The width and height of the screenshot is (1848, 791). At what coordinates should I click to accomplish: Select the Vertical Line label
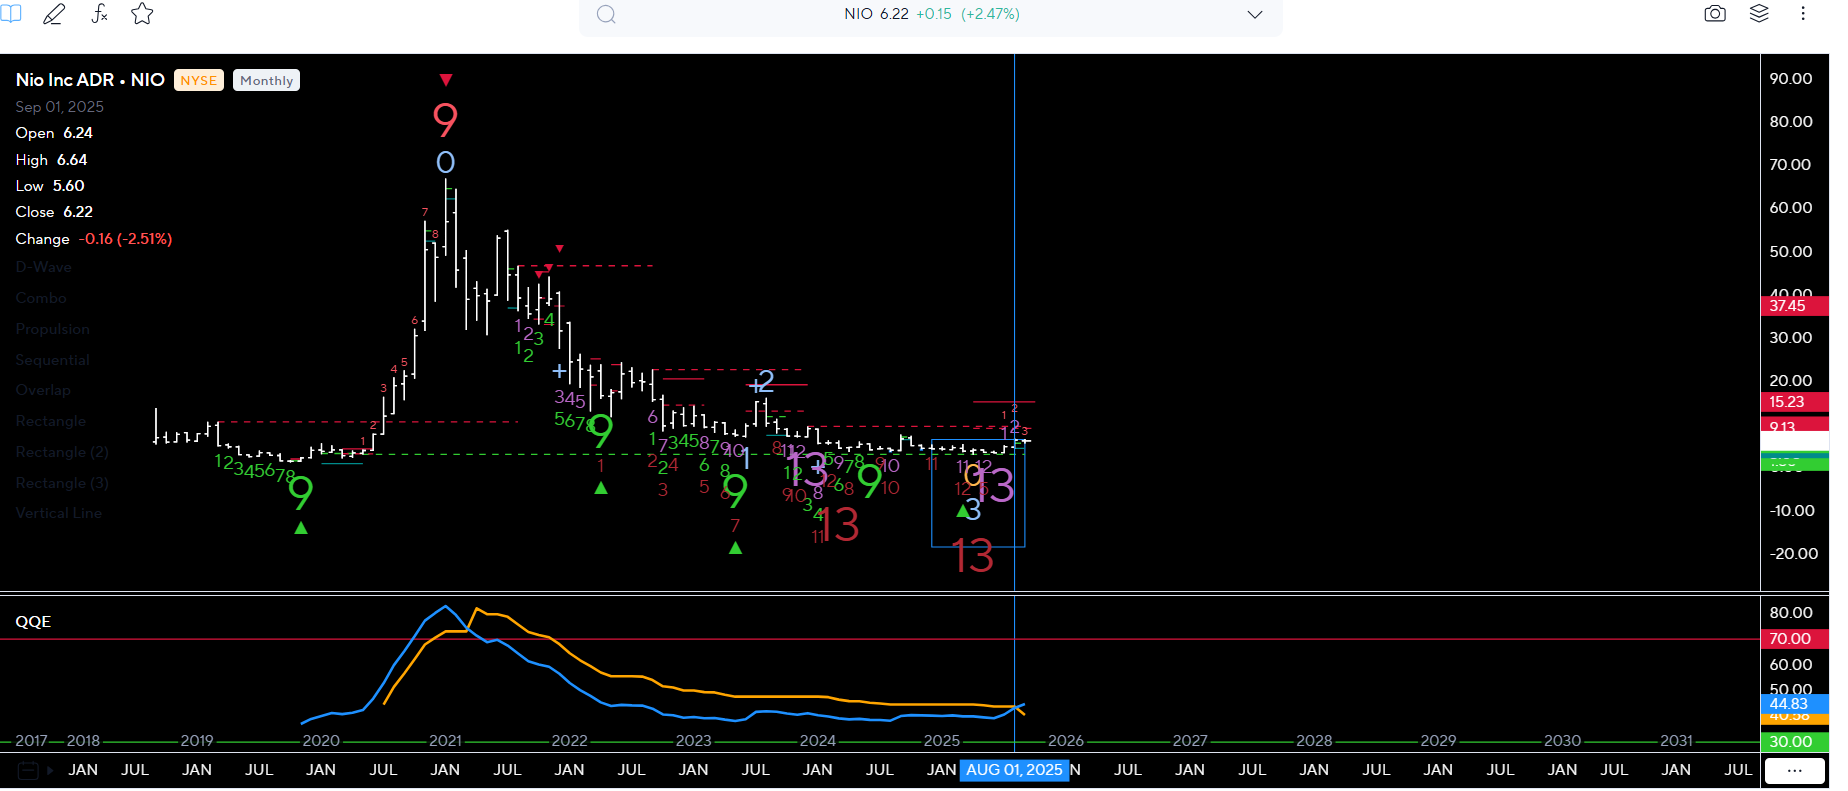pyautogui.click(x=59, y=513)
